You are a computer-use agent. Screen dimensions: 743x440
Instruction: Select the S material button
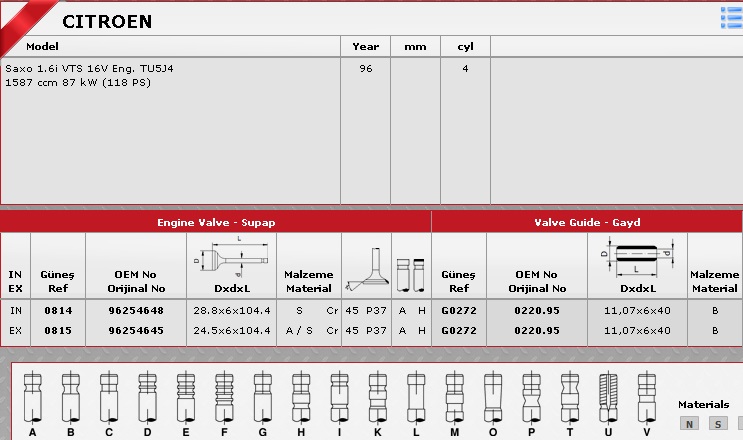click(x=717, y=424)
